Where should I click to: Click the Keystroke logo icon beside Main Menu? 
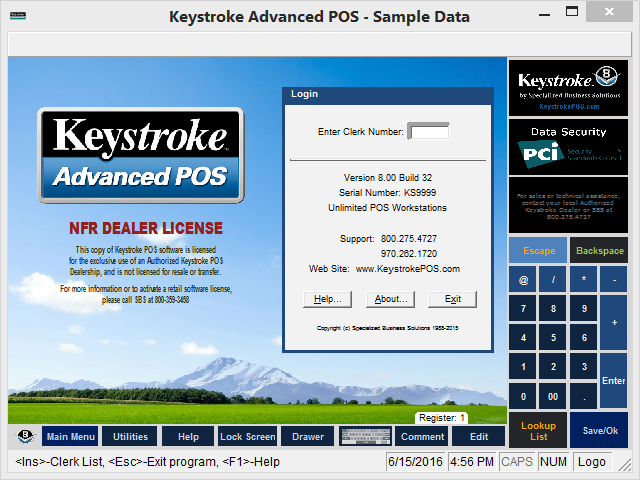25,436
